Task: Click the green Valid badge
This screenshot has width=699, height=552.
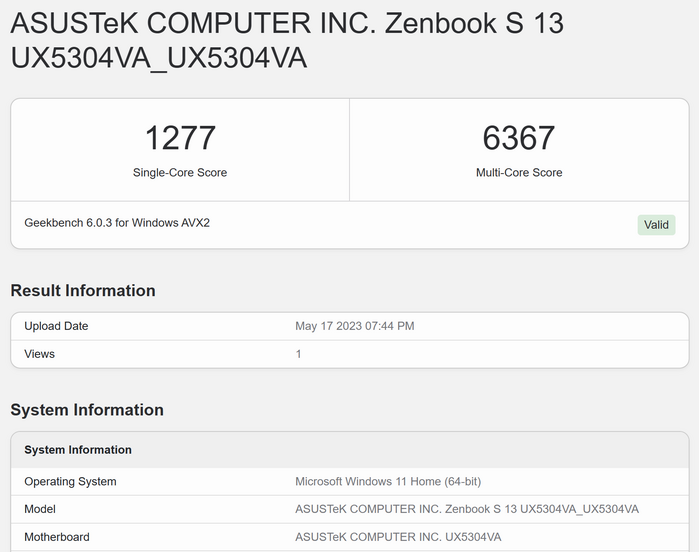Action: point(656,225)
